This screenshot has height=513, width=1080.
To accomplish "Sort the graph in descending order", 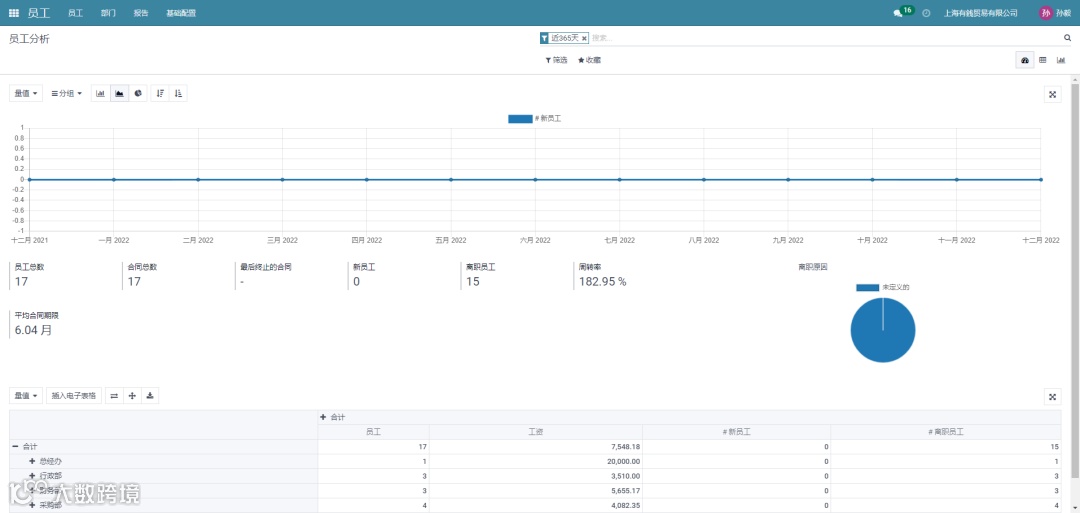I will pyautogui.click(x=160, y=94).
